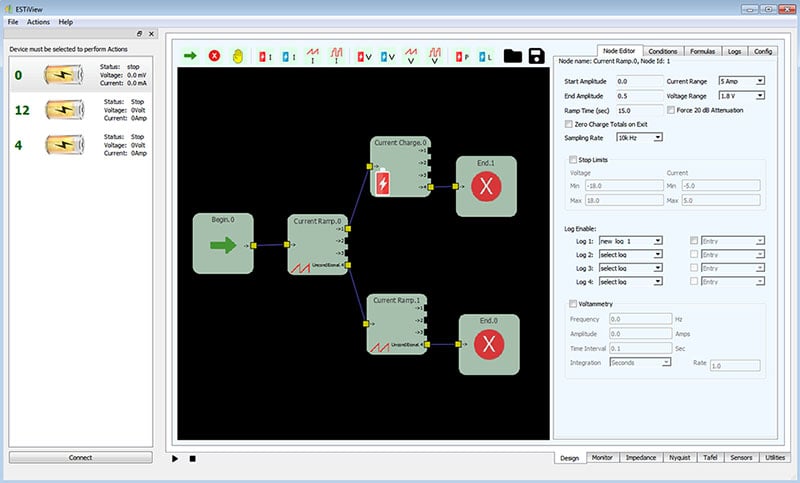The width and height of the screenshot is (800, 483).
Task: Add blue battery current discharge node
Action: pos(289,57)
